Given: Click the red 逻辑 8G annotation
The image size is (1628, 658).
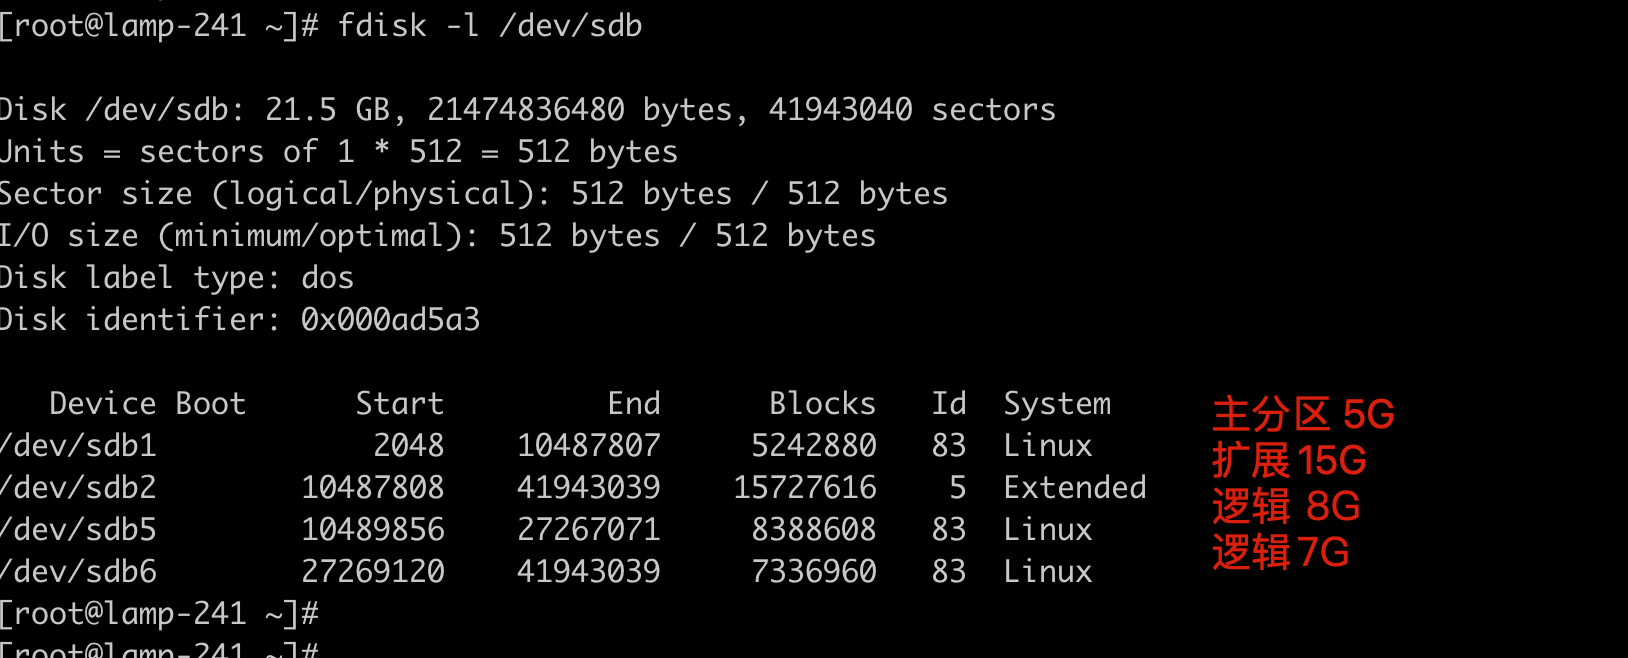Looking at the screenshot, I should click(1286, 506).
